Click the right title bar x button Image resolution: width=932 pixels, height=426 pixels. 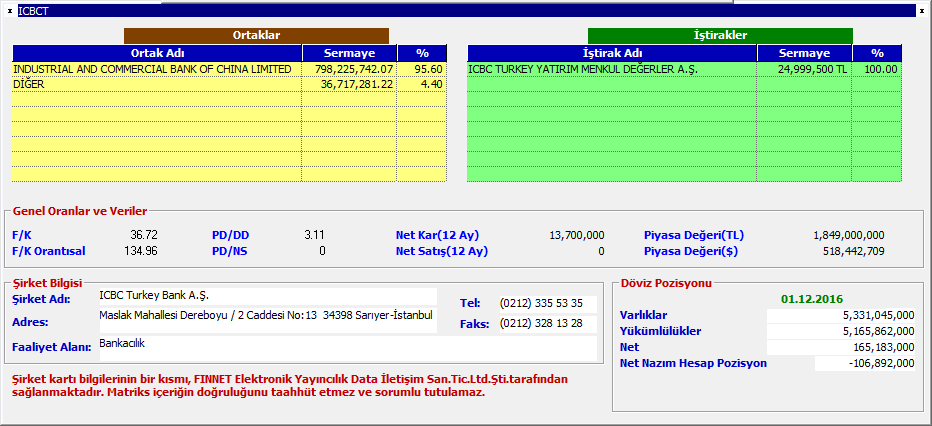(x=922, y=11)
